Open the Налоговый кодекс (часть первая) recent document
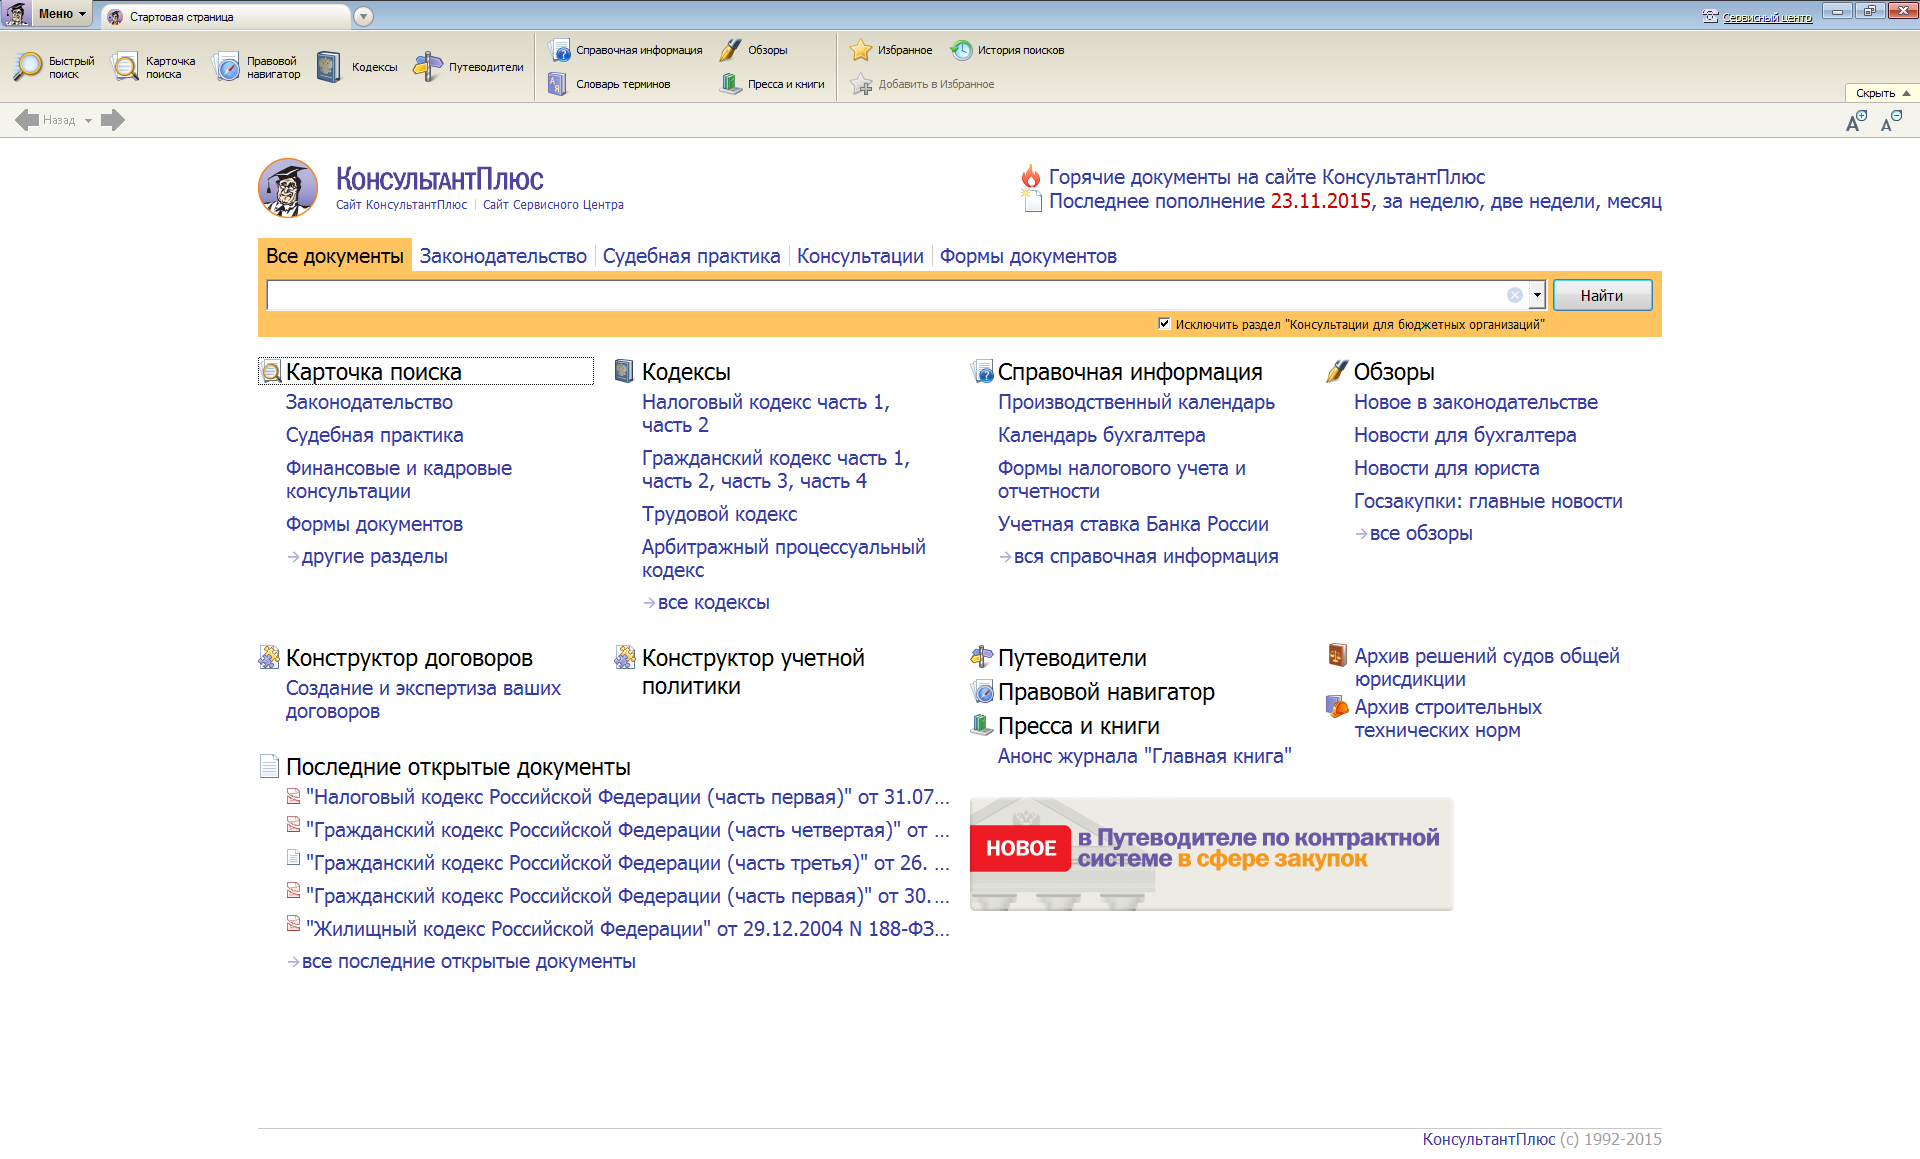1920x1159 pixels. [x=628, y=797]
